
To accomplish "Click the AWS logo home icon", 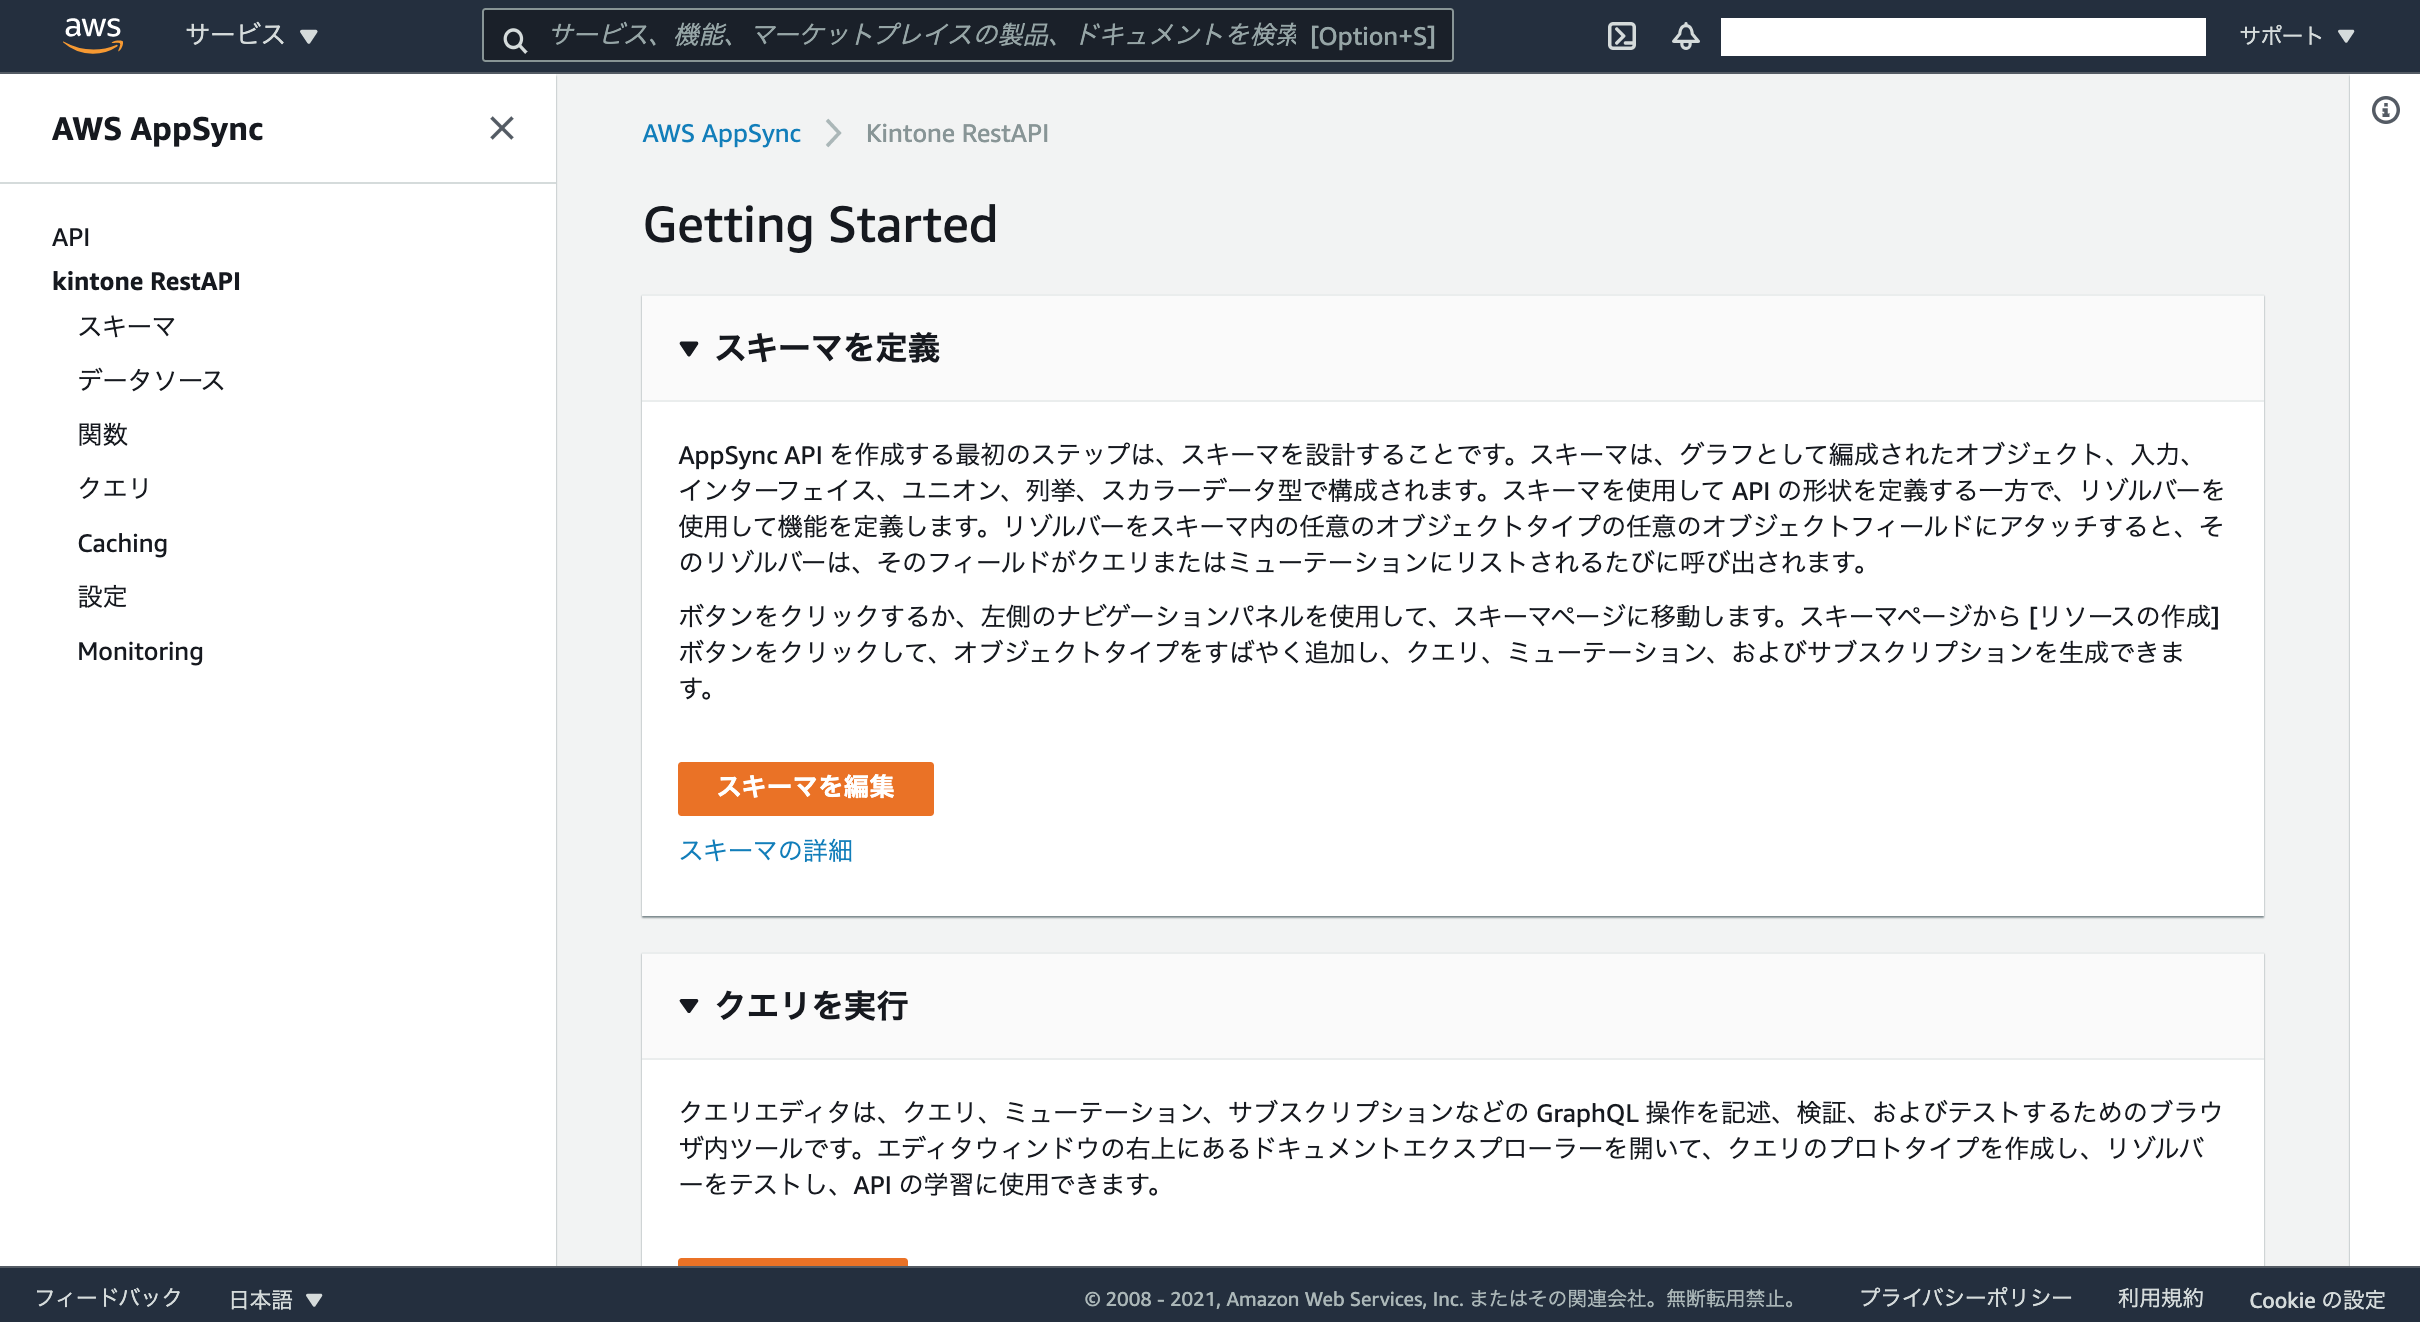I will [x=93, y=34].
